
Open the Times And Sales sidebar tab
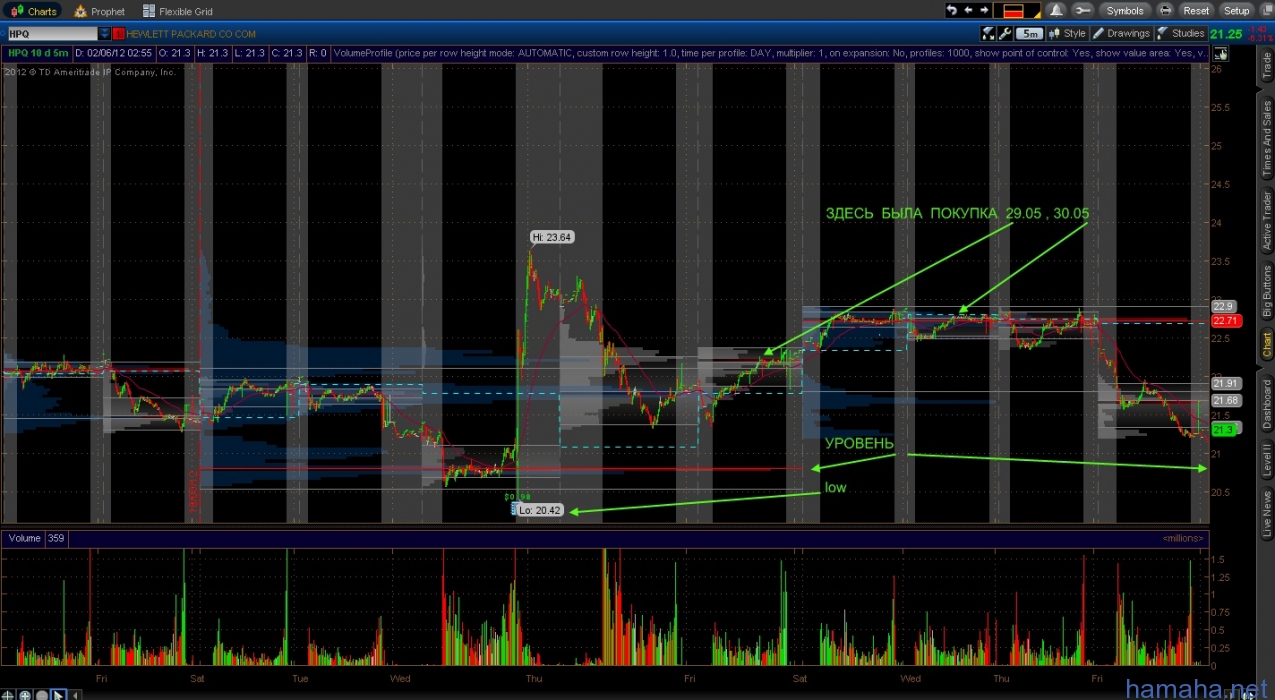pyautogui.click(x=1266, y=138)
